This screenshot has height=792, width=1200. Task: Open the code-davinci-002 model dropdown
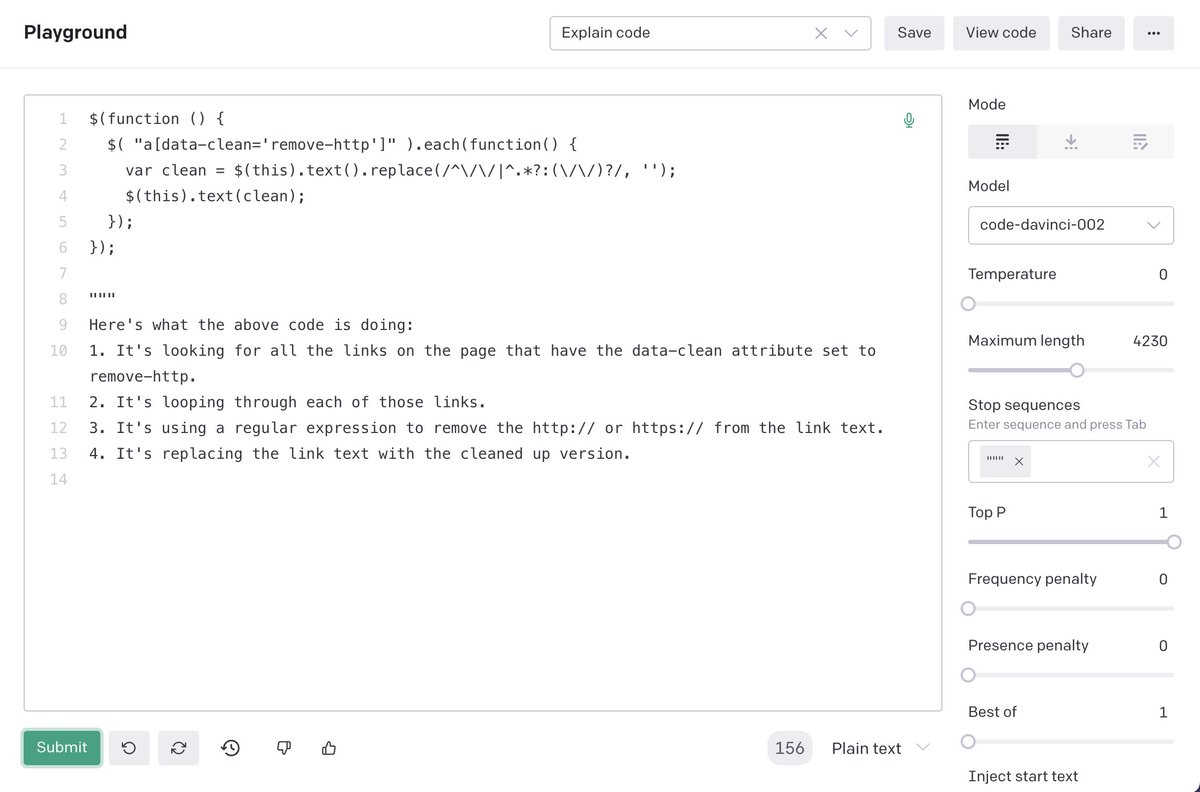click(x=1071, y=225)
